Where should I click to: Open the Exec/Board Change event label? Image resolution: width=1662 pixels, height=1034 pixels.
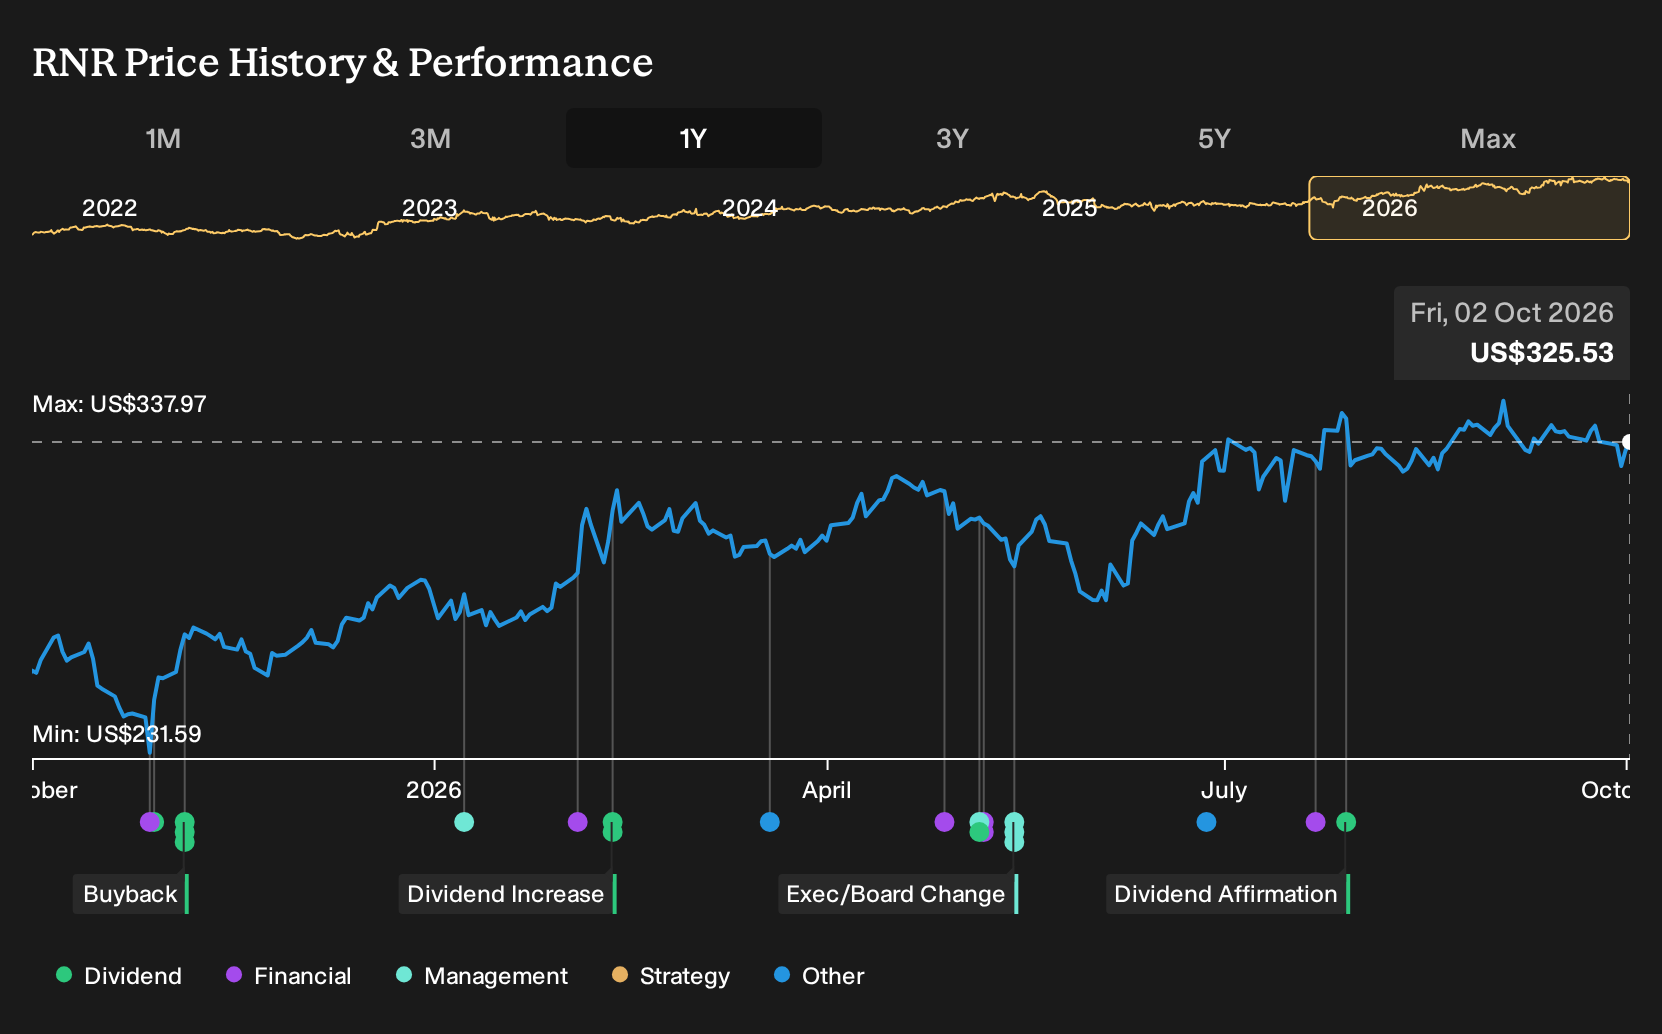click(897, 894)
